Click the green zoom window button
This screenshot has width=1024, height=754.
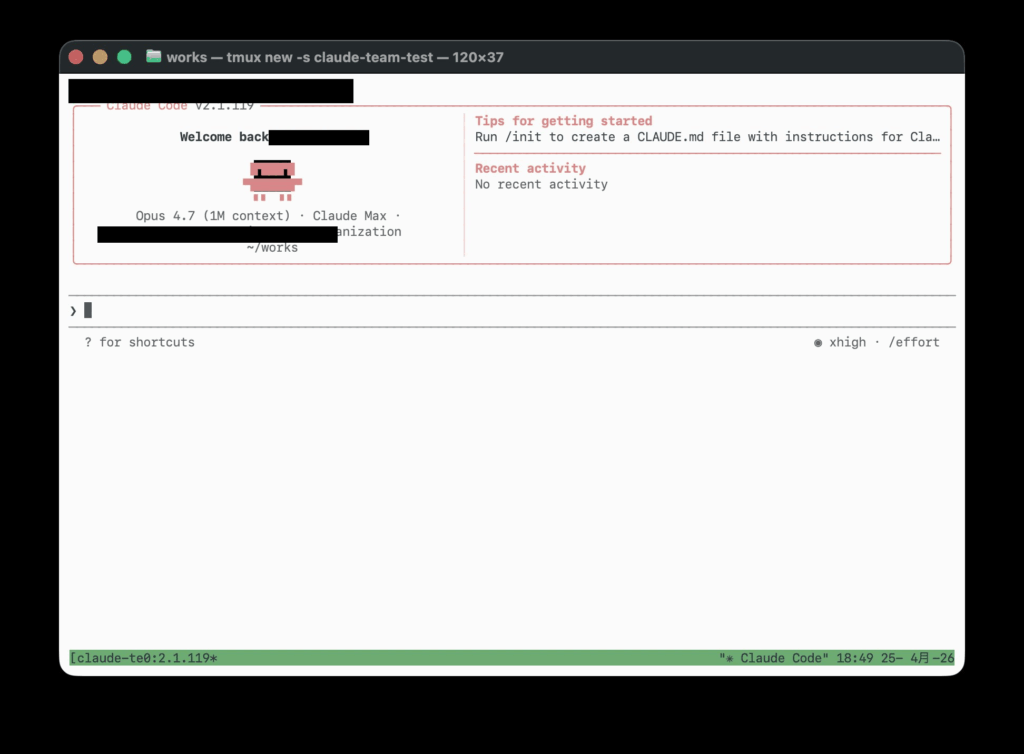click(124, 57)
